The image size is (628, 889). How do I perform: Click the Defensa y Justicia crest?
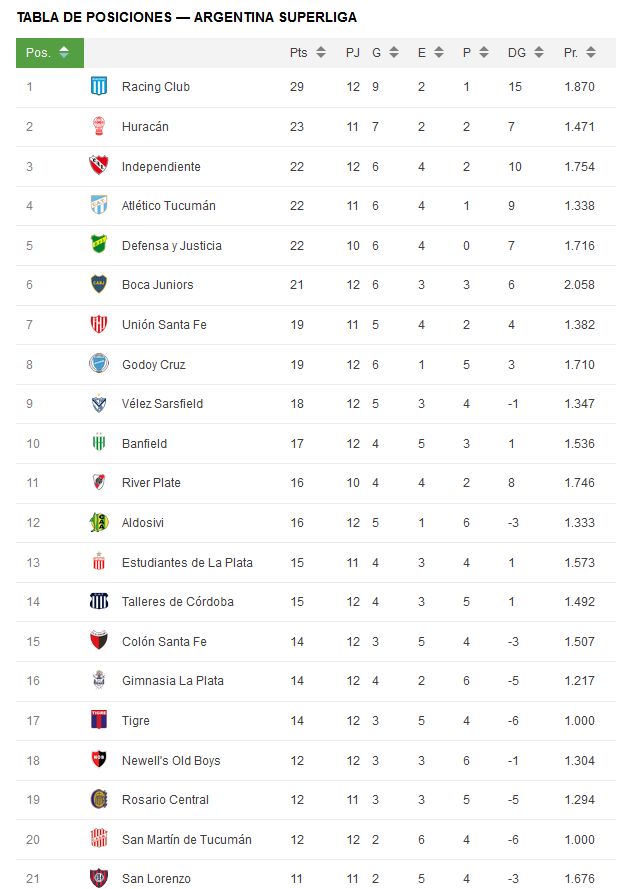click(99, 245)
